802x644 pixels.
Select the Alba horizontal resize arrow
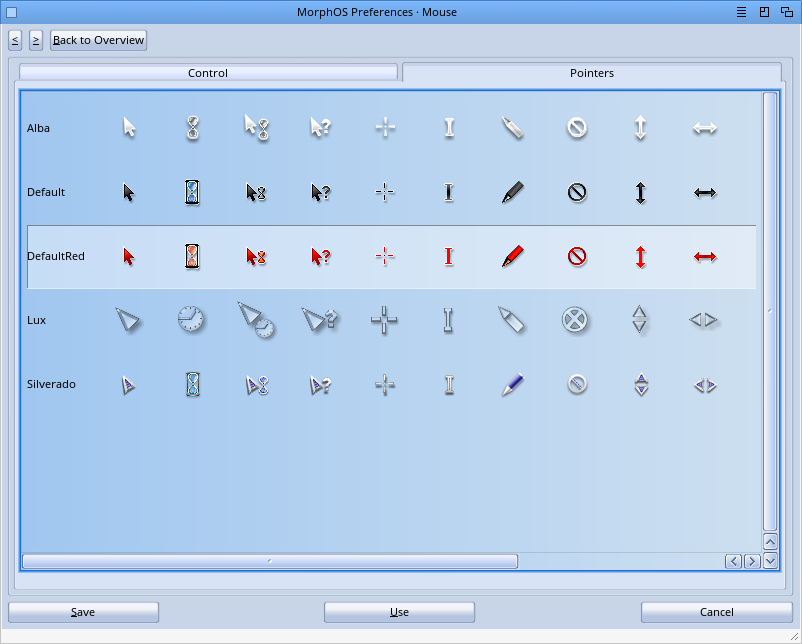click(x=705, y=128)
